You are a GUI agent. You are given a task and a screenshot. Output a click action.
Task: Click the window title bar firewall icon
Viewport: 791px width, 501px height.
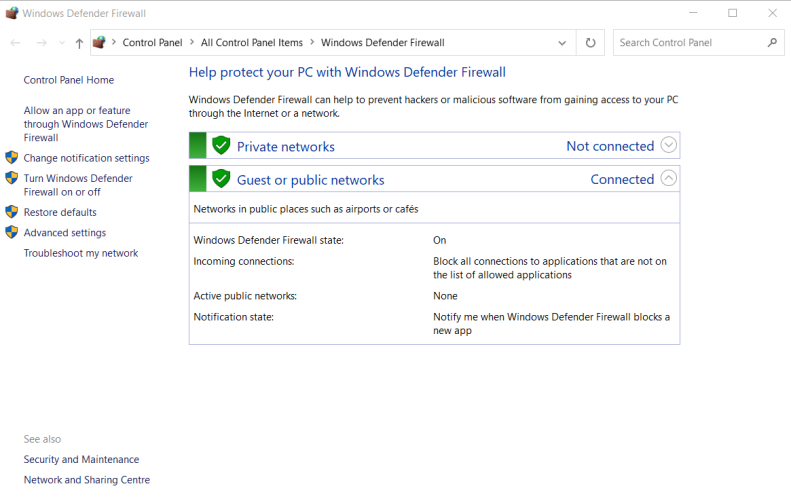click(12, 13)
